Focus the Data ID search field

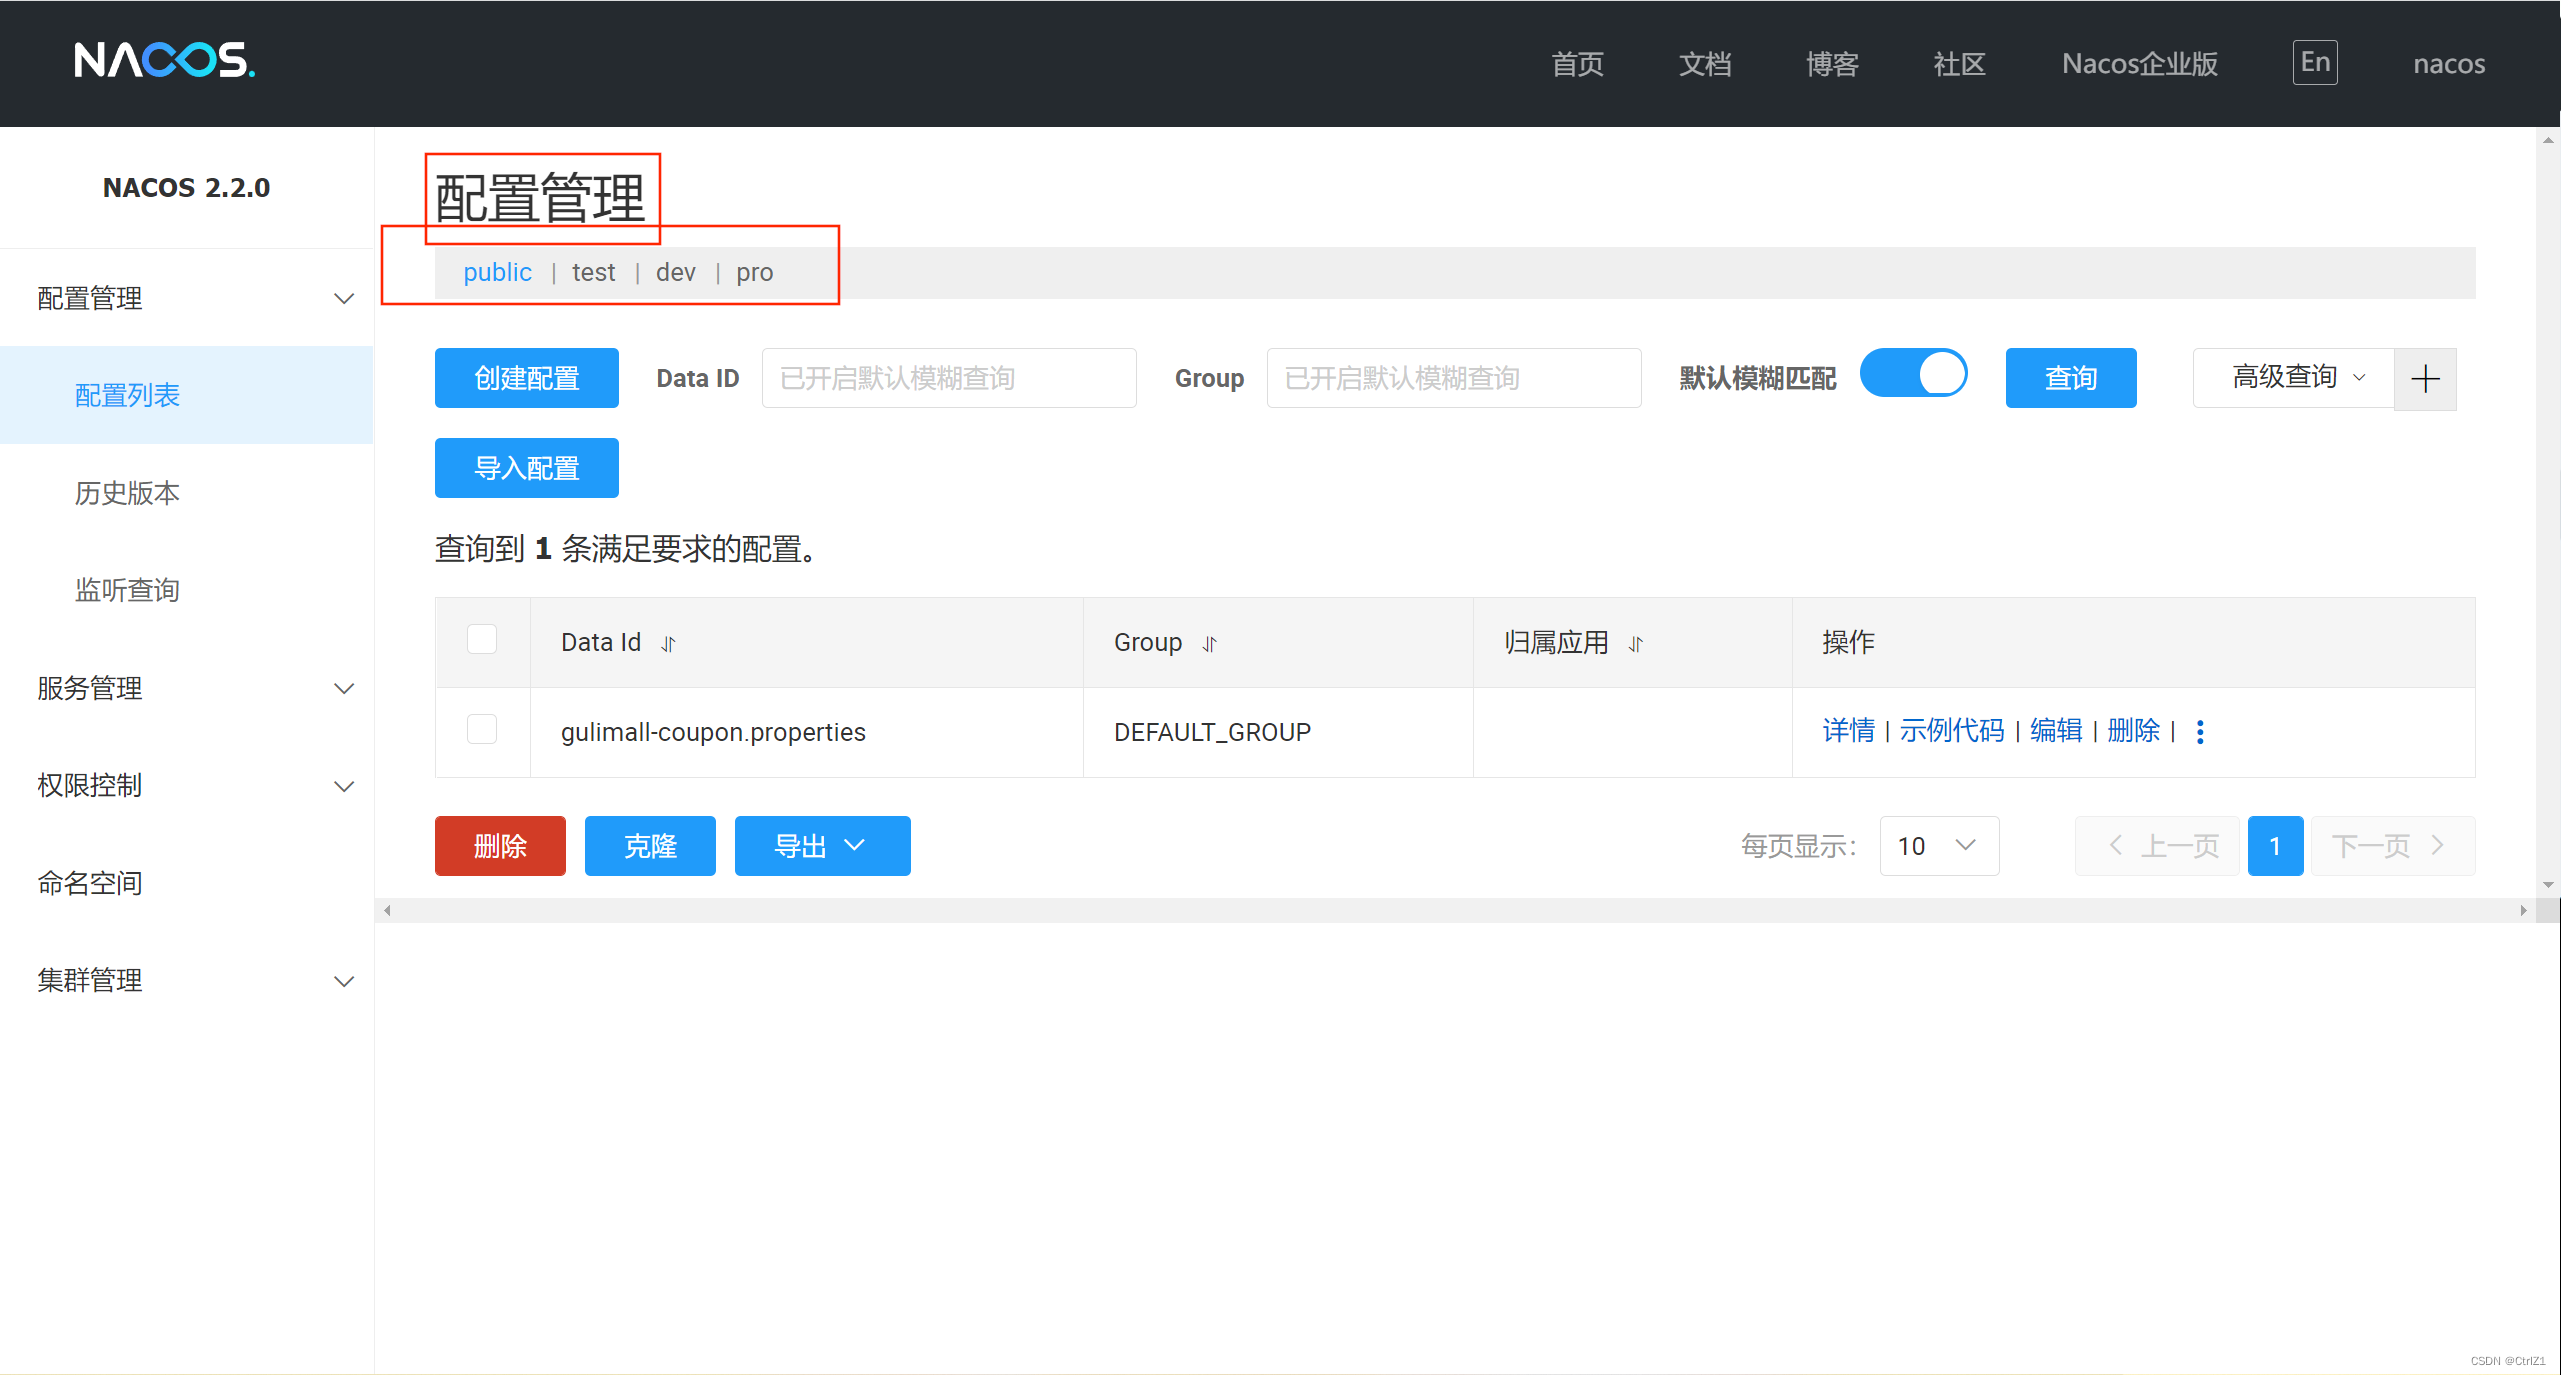tap(949, 378)
